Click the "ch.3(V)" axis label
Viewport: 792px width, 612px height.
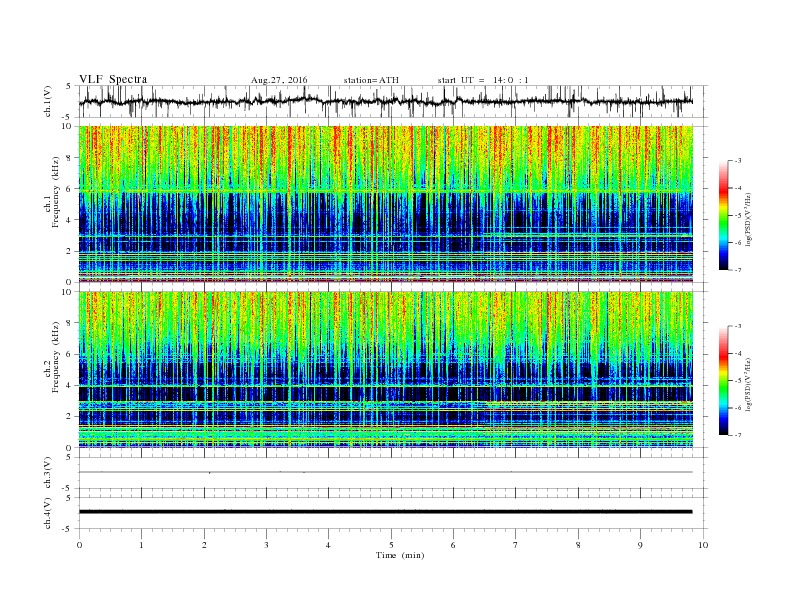[x=48, y=473]
